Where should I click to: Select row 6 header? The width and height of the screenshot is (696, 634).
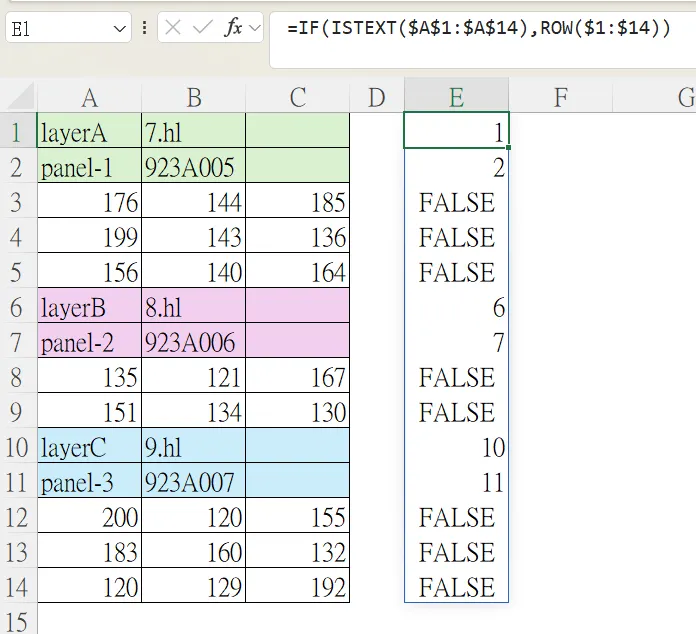click(19, 306)
